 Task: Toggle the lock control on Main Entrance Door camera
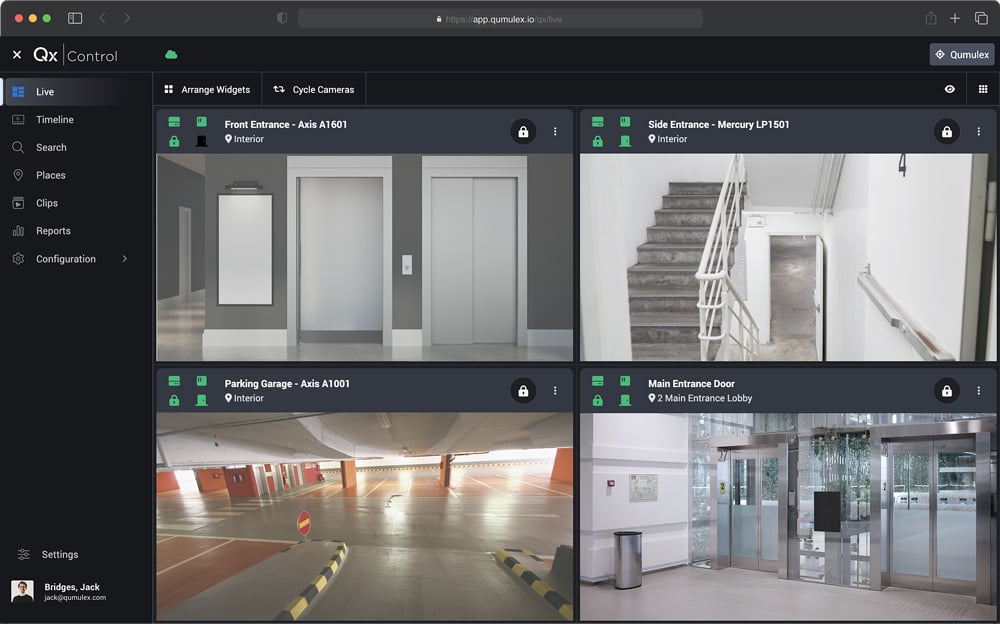coord(946,390)
